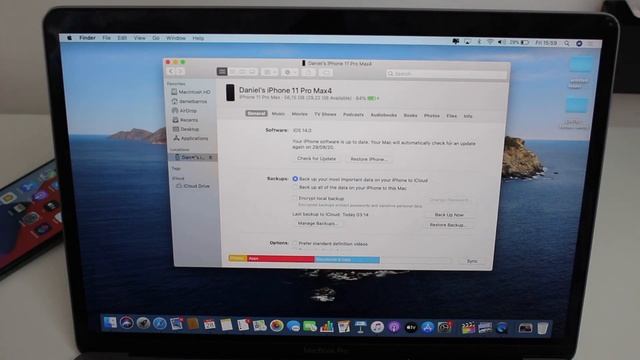Image resolution: width=640 pixels, height=360 pixels.
Task: Go back with the Finder back arrow
Action: point(171,71)
